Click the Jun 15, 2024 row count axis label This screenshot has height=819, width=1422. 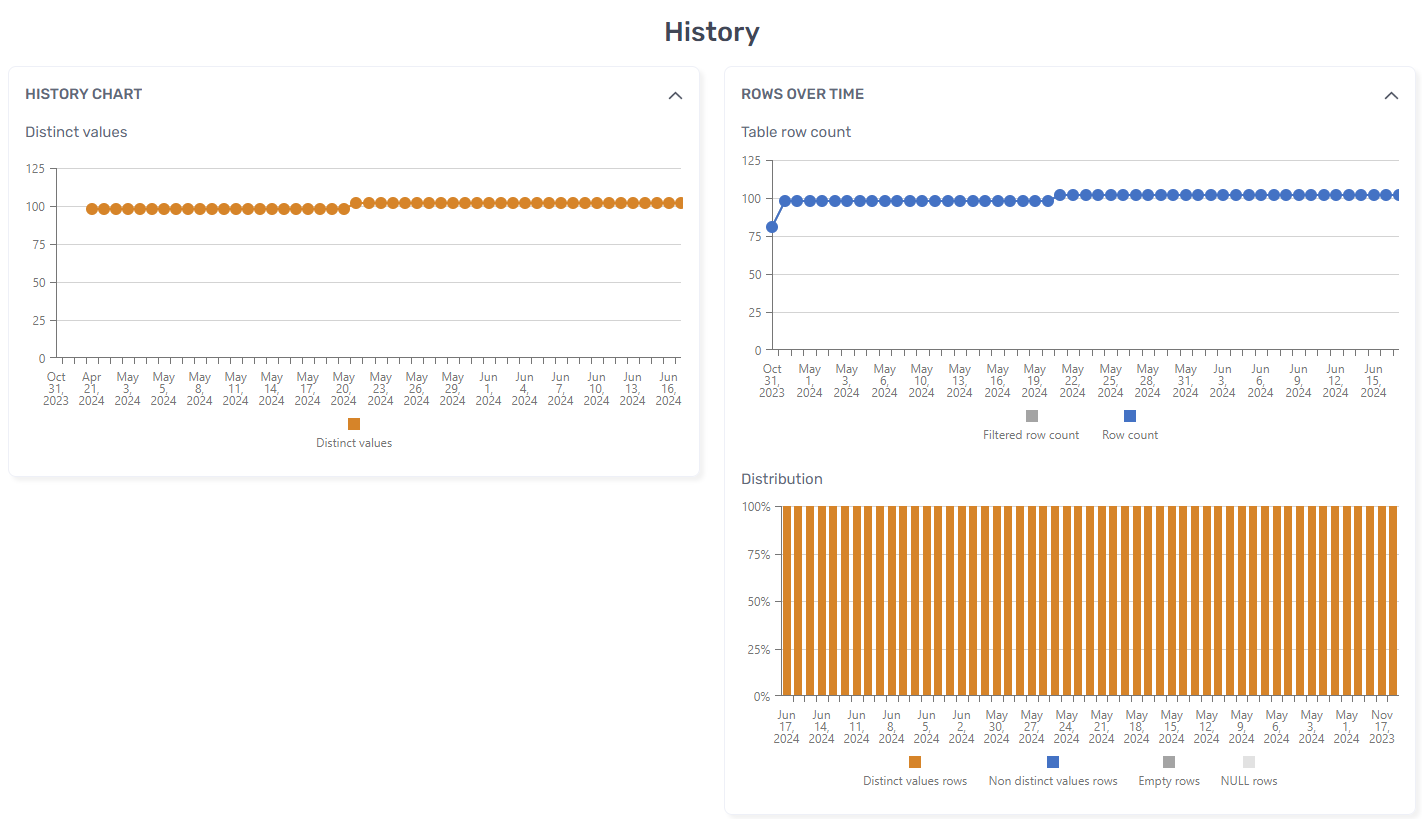[x=1374, y=381]
